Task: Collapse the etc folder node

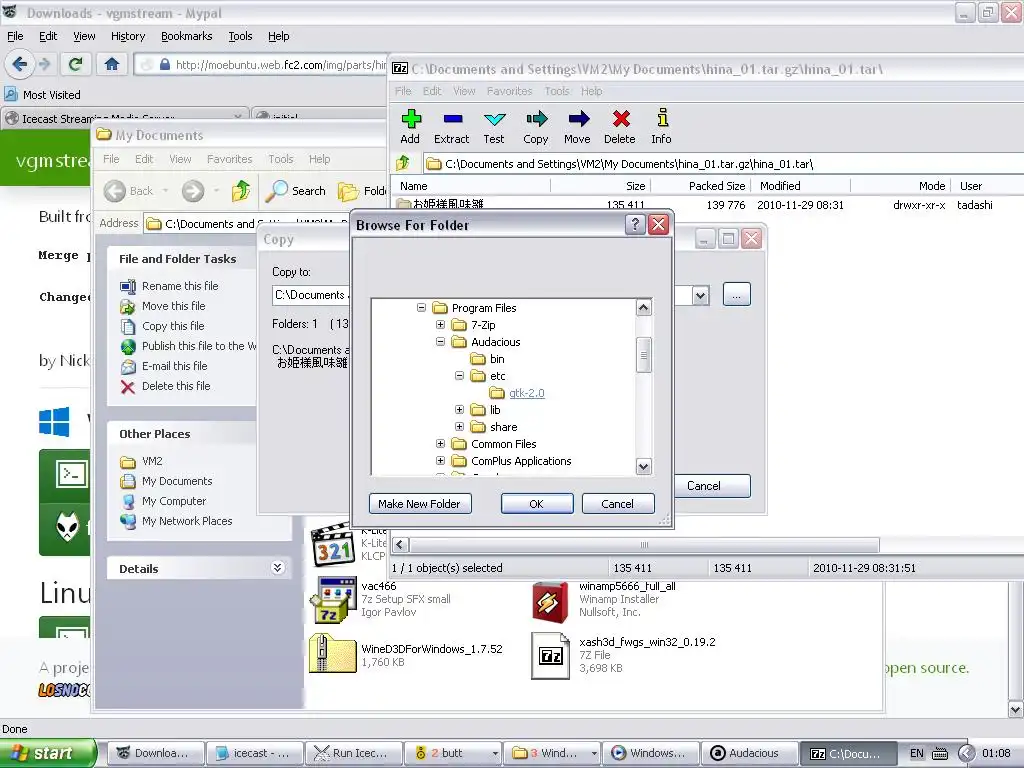Action: (x=459, y=376)
